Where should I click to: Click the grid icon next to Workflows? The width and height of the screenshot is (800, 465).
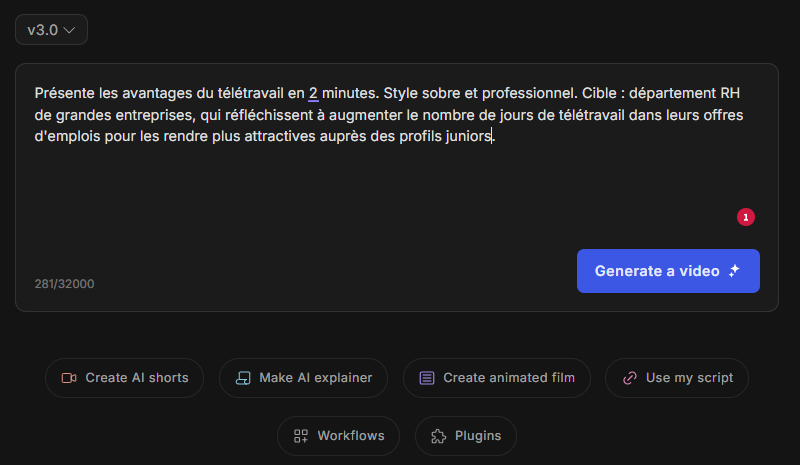coord(301,436)
